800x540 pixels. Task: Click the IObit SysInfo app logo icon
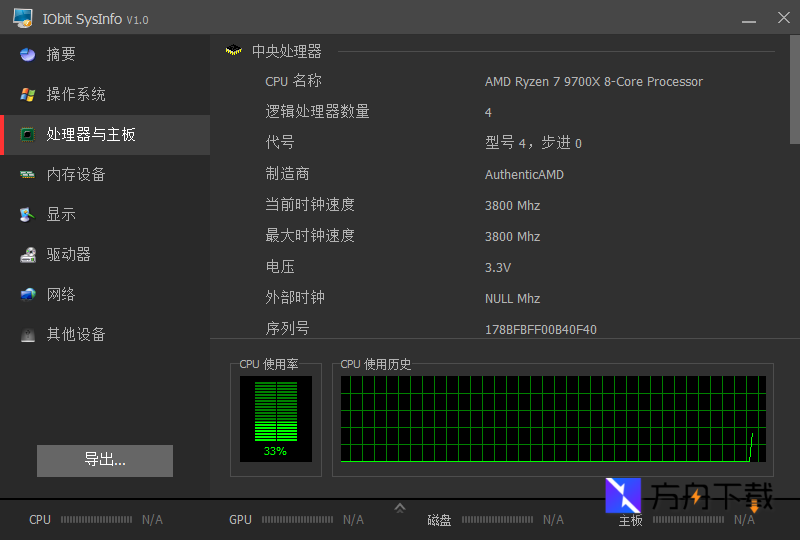[x=23, y=18]
